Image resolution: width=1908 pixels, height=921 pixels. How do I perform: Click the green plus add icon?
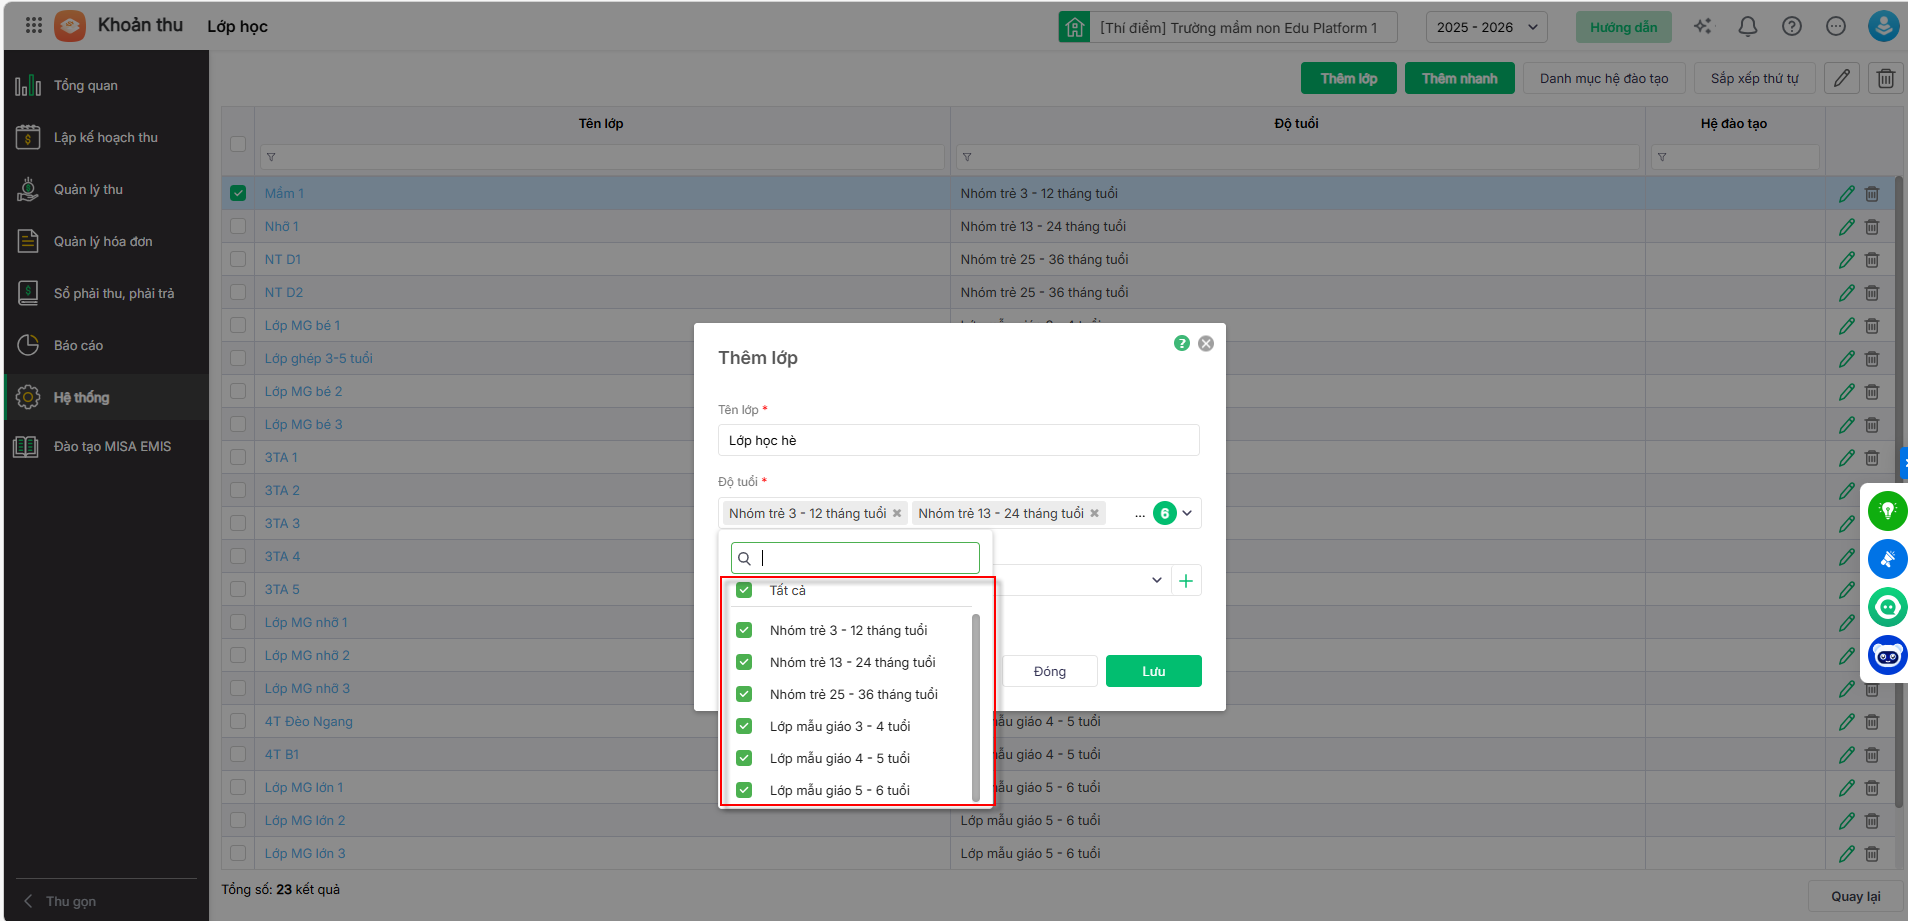1186,581
